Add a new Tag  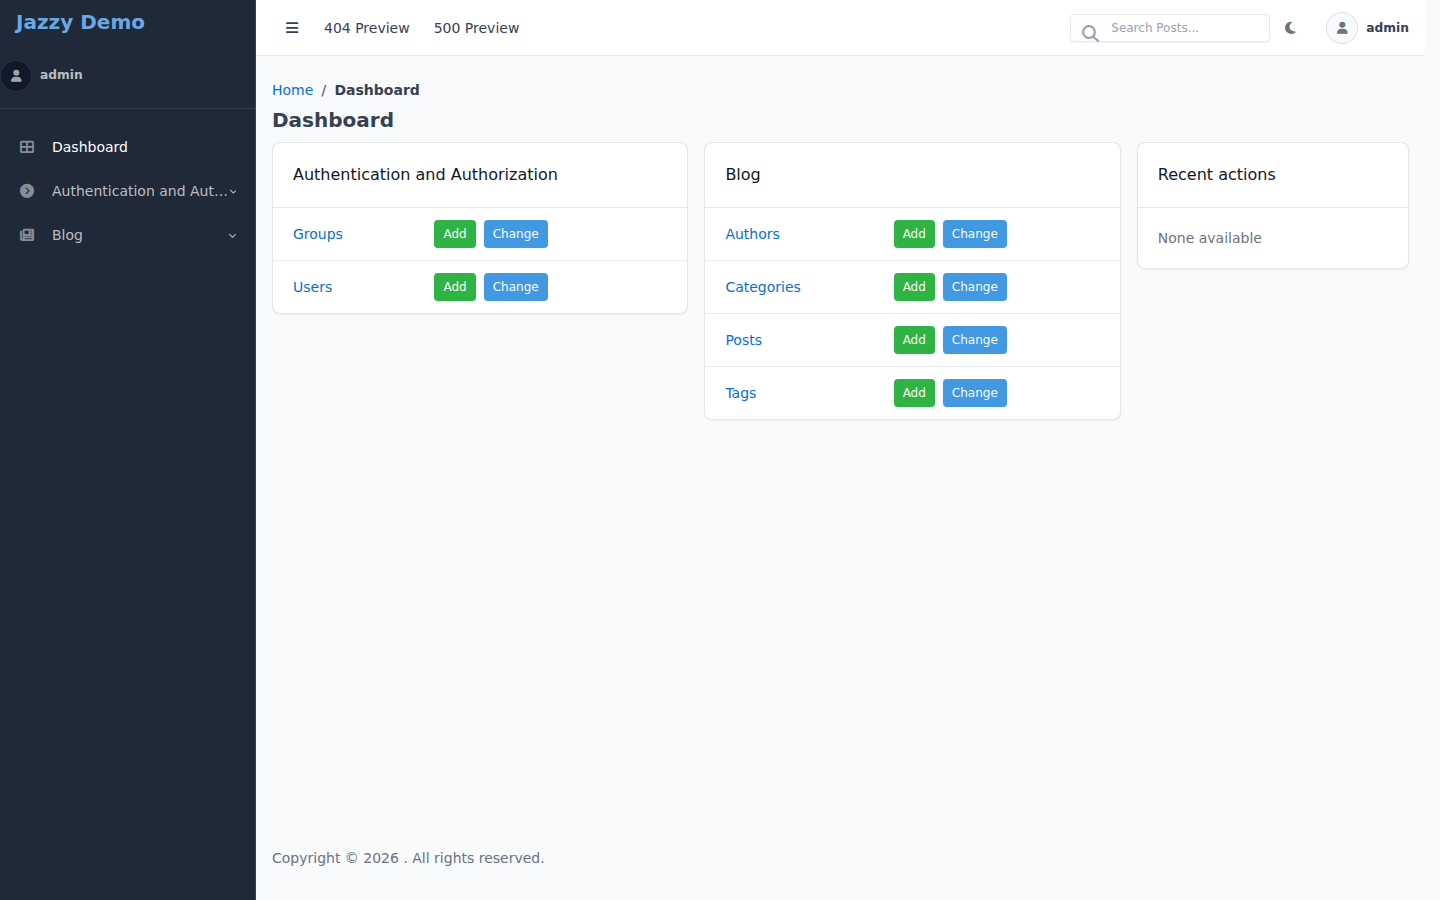coord(914,393)
